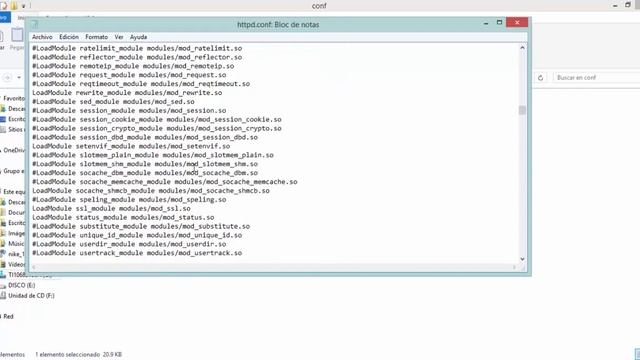Image resolution: width=640 pixels, height=360 pixels.
Task: Click the '#LoadModule usertrack_module' line
Action: click(x=137, y=253)
